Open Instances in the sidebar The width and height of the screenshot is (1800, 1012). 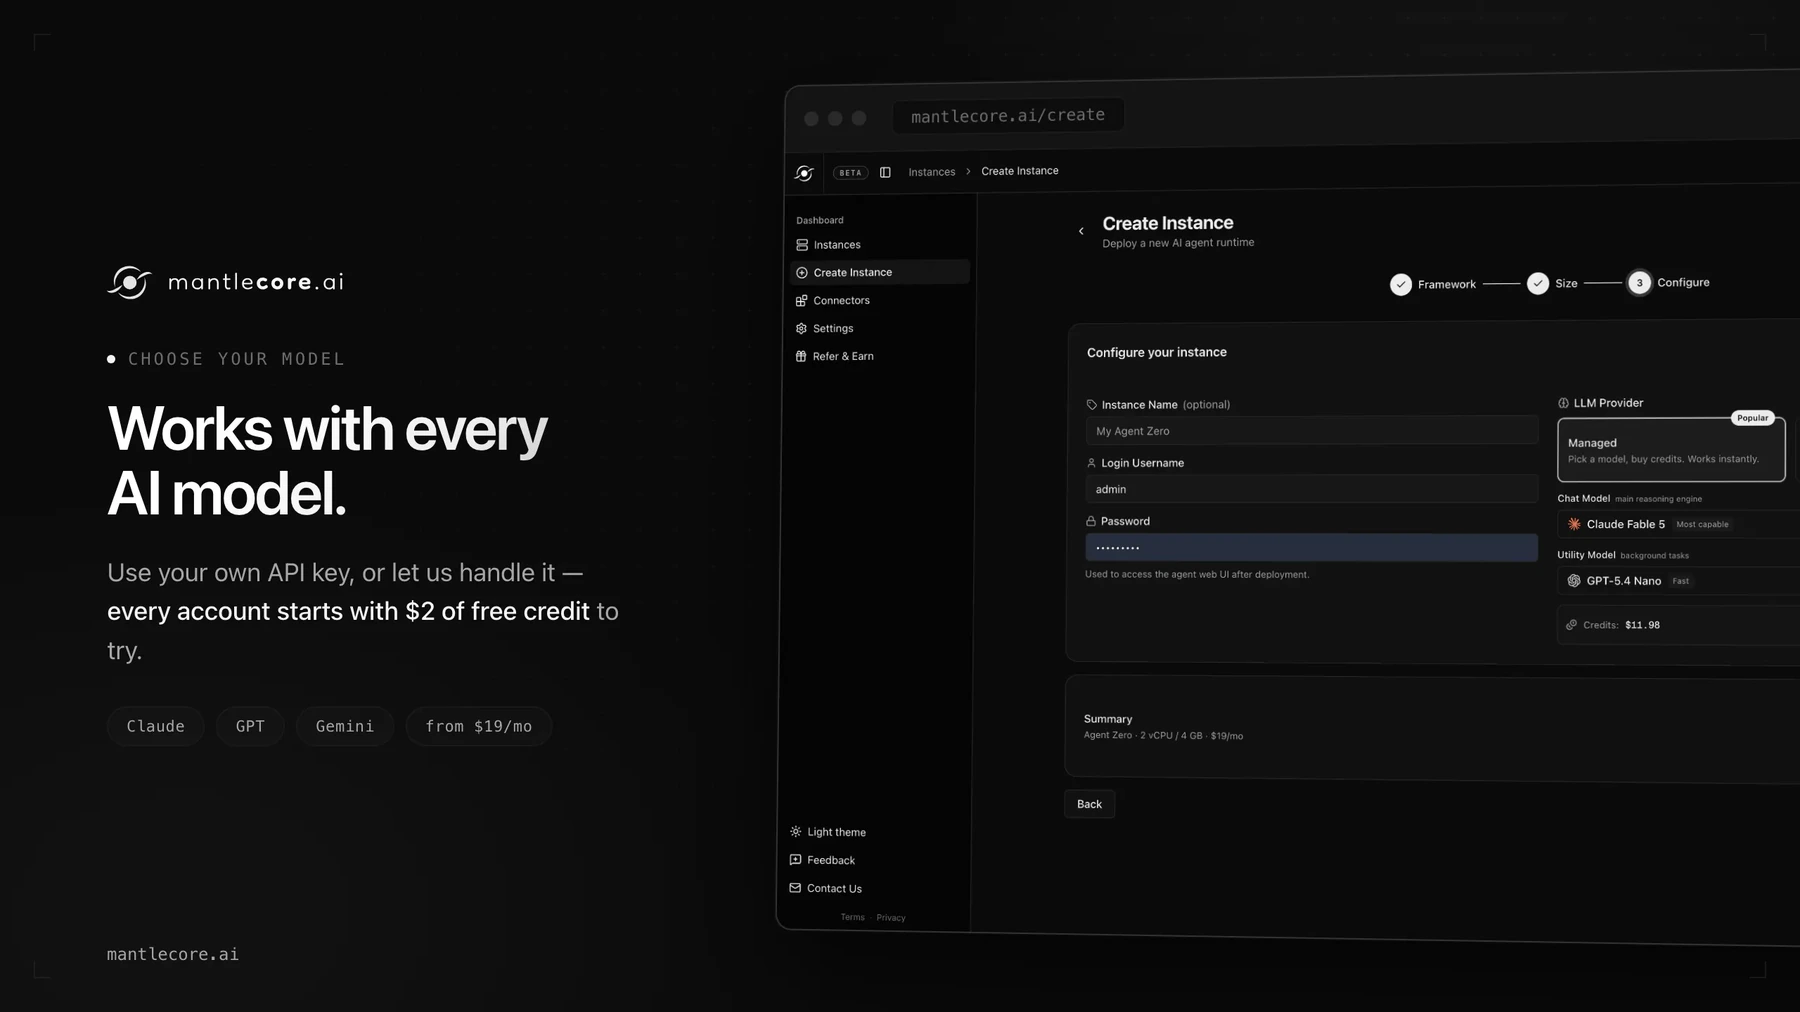880,245
